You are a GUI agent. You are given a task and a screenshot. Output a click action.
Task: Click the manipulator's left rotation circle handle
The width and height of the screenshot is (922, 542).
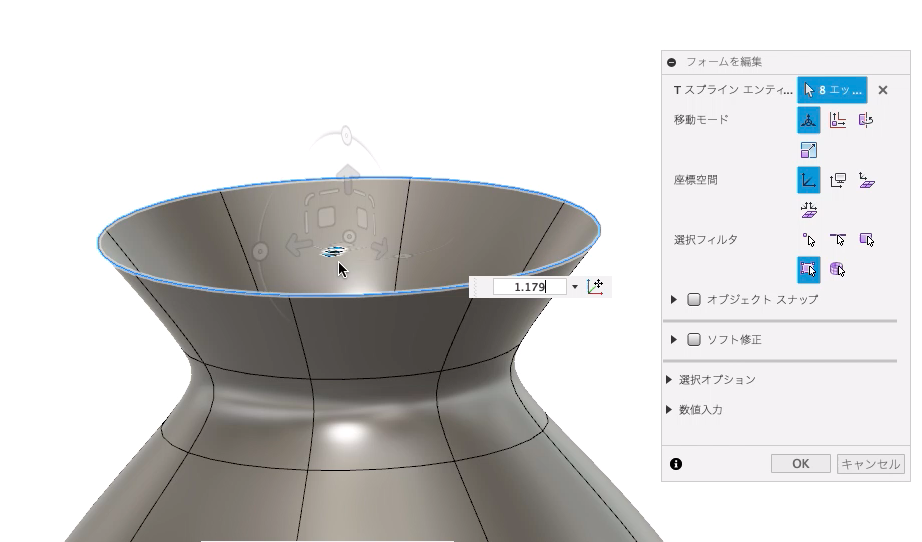[x=260, y=252]
